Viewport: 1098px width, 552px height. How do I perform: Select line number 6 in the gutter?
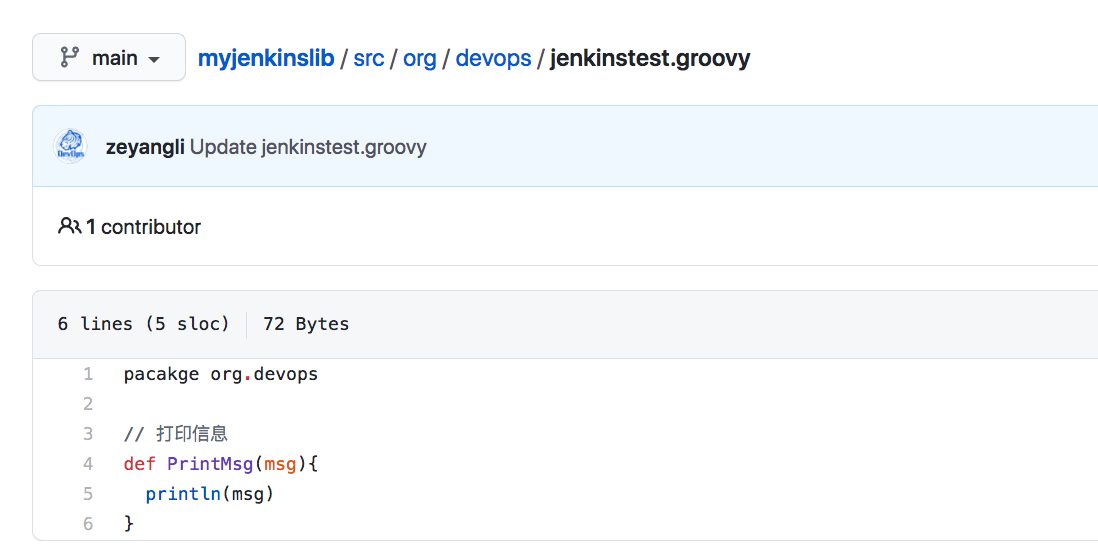[88, 524]
